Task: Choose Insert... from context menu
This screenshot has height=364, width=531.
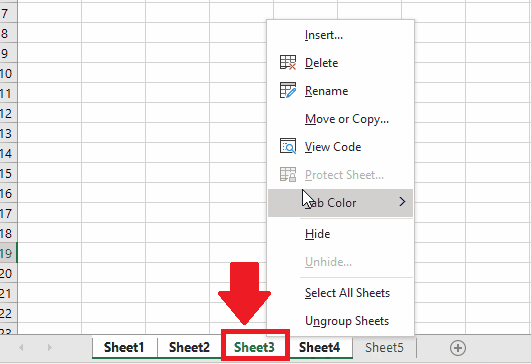Action: (340, 35)
